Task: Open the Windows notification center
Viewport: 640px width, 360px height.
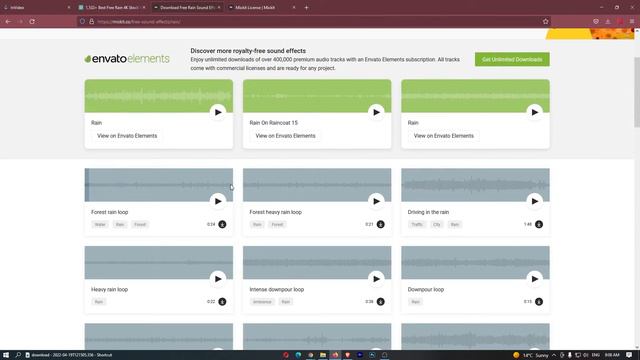Action: pyautogui.click(x=629, y=355)
